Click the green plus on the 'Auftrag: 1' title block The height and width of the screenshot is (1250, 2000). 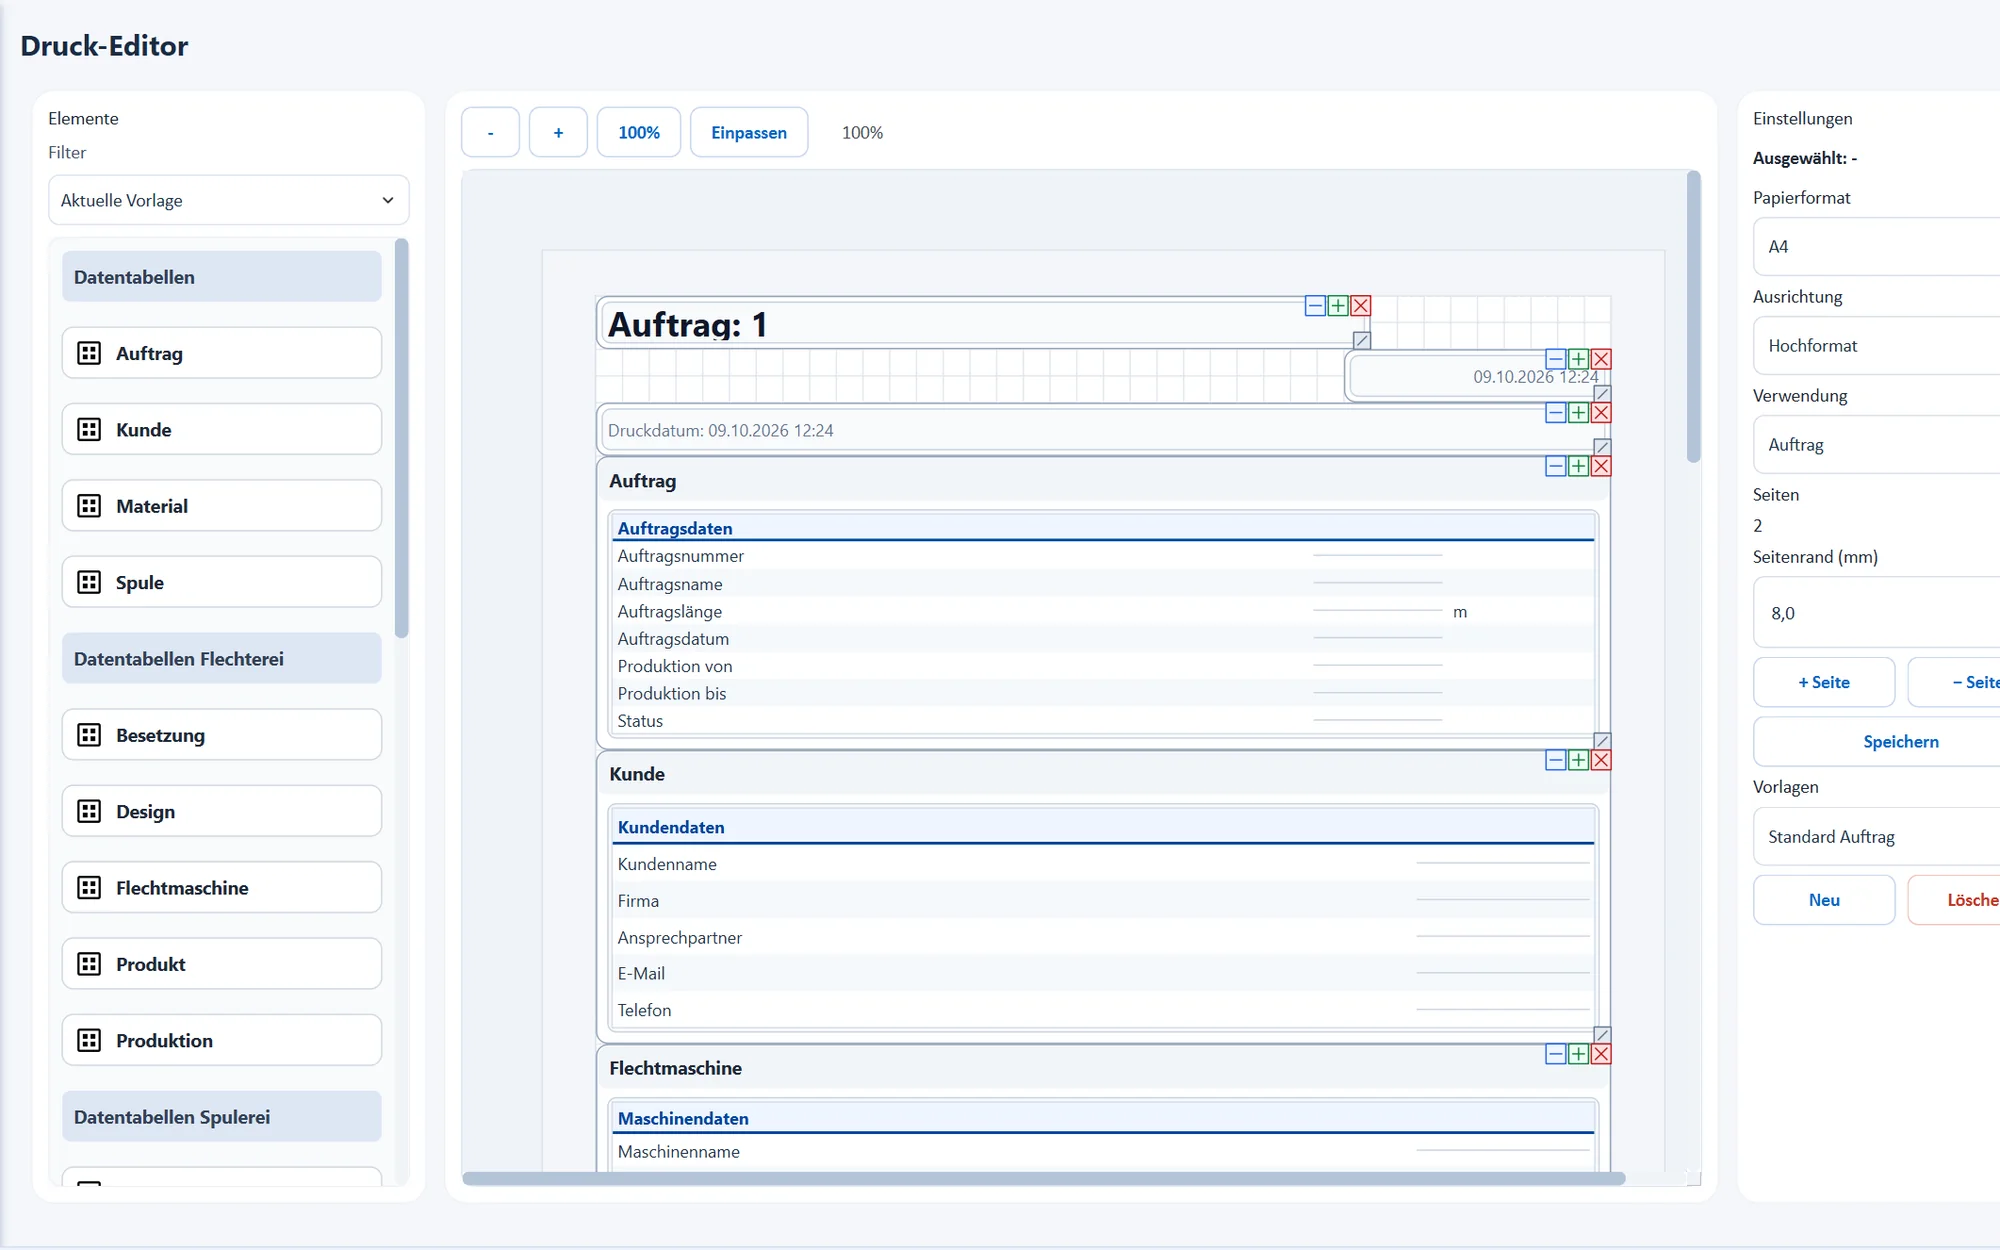(x=1338, y=306)
